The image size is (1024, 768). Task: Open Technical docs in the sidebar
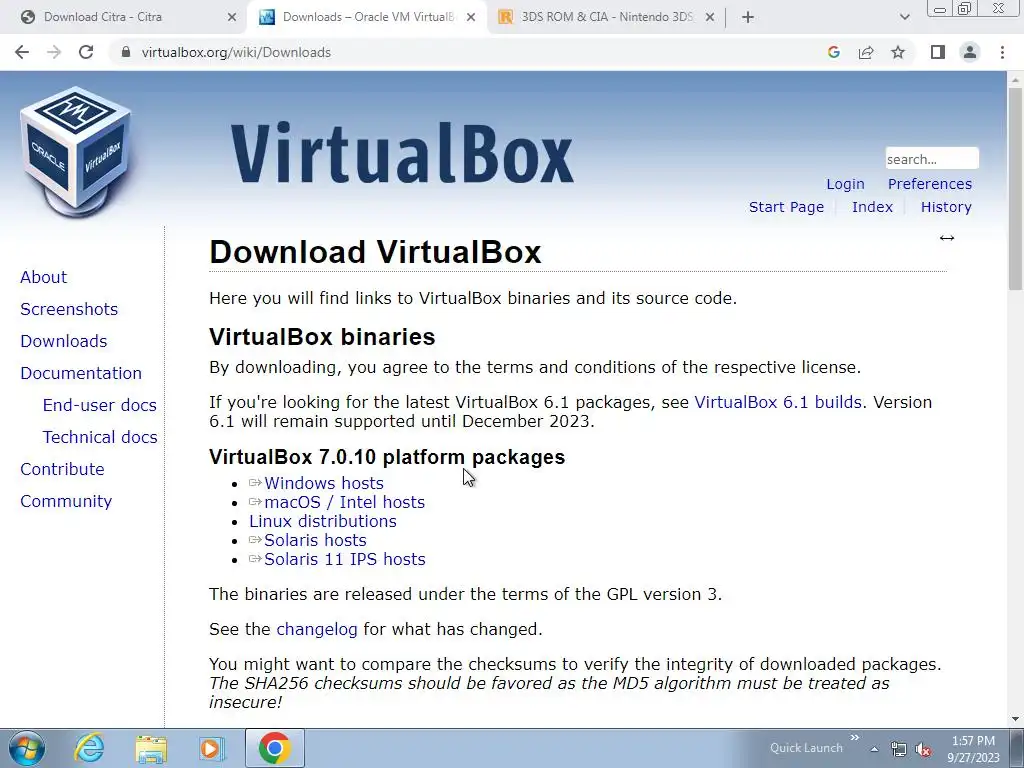tap(100, 437)
